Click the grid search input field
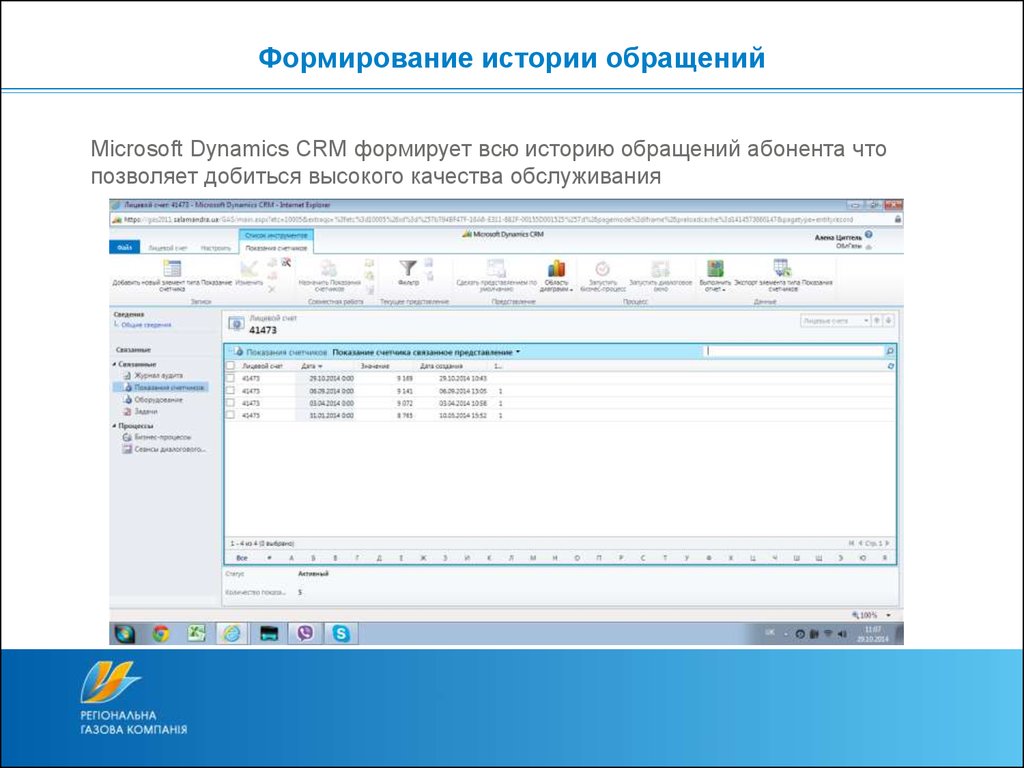Screen dimensions: 1024x768 793,351
